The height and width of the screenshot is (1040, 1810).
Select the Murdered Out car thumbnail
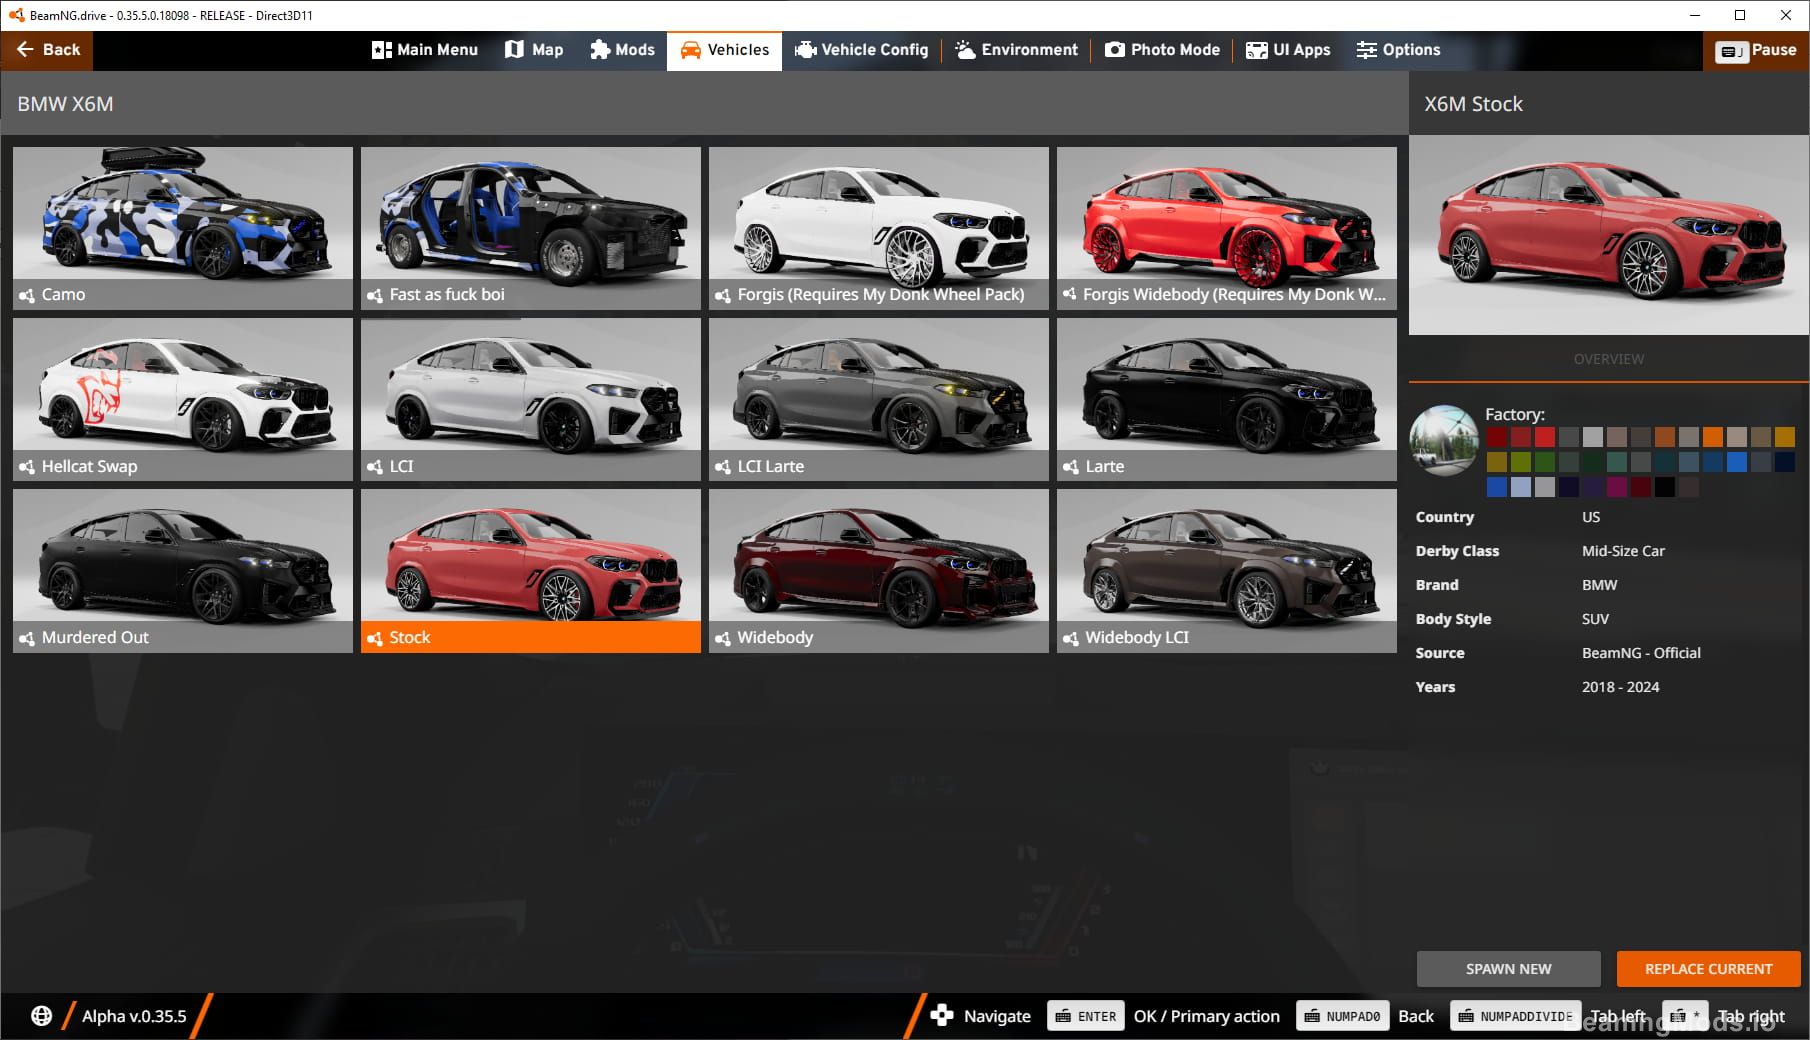(183, 570)
